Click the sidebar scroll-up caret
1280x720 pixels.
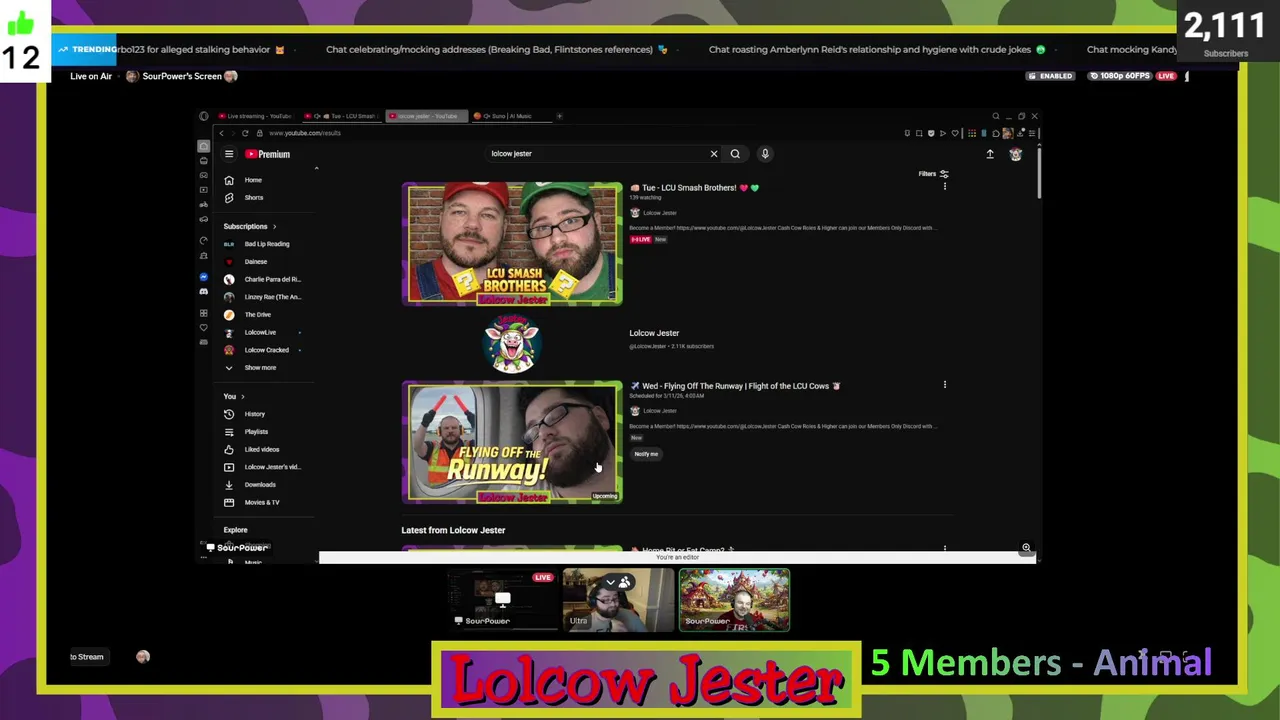pyautogui.click(x=316, y=168)
